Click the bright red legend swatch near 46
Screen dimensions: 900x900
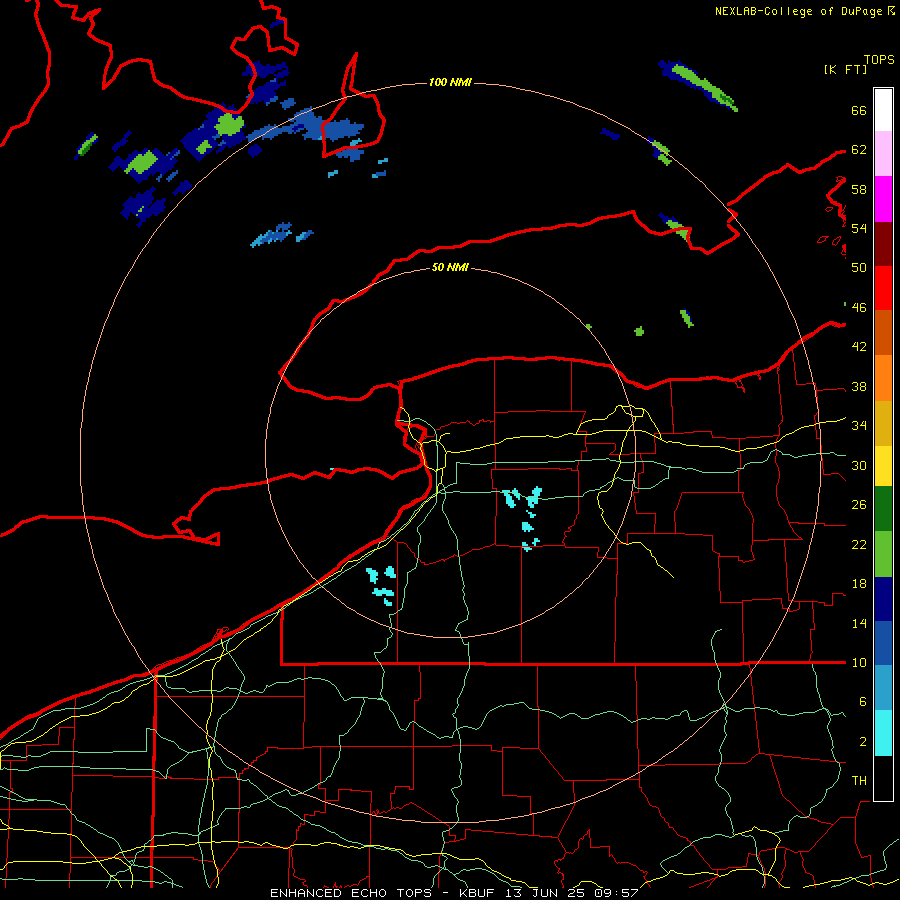point(883,288)
